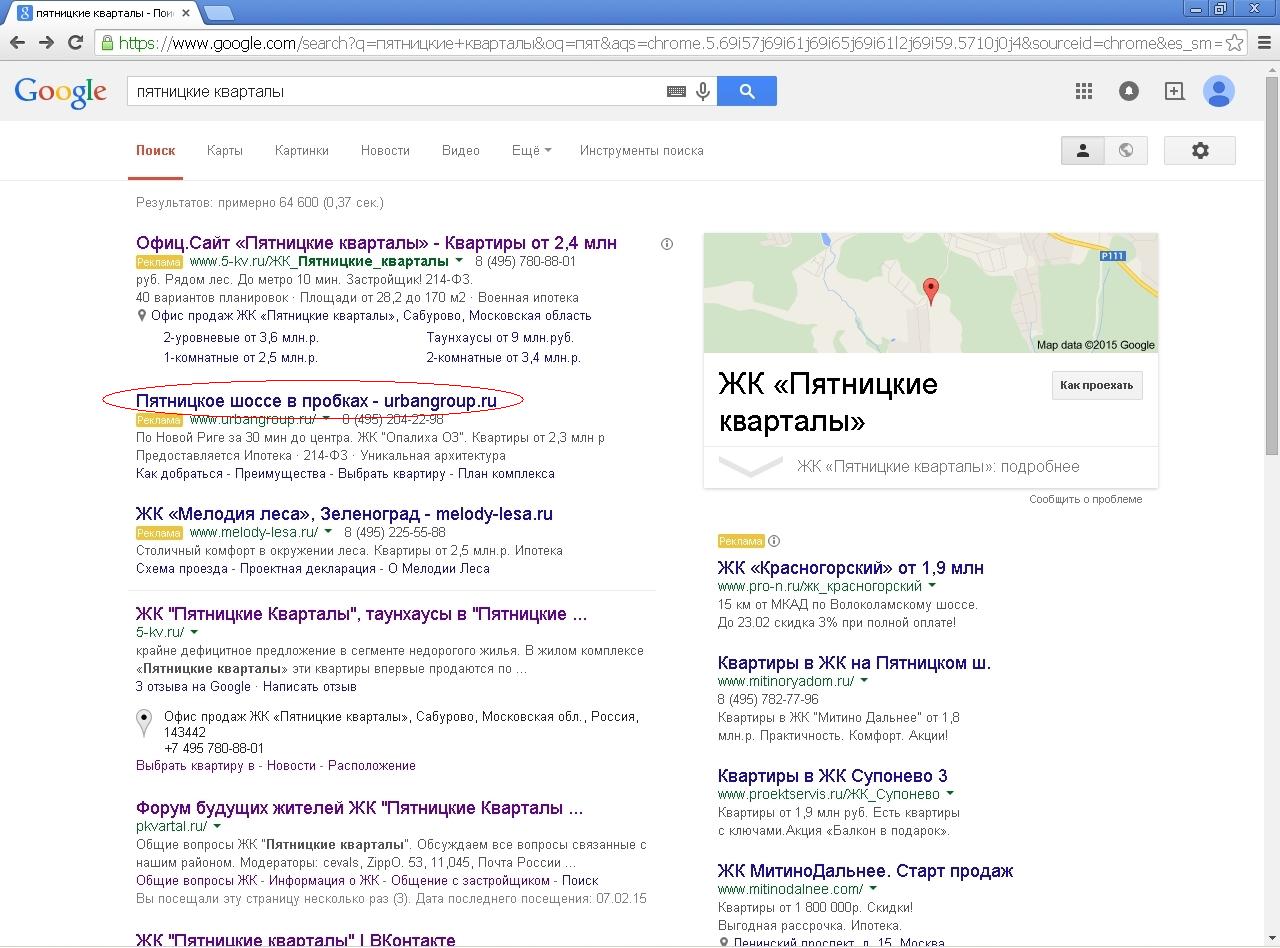Reload the page
This screenshot has height=948, width=1280.
[75, 42]
